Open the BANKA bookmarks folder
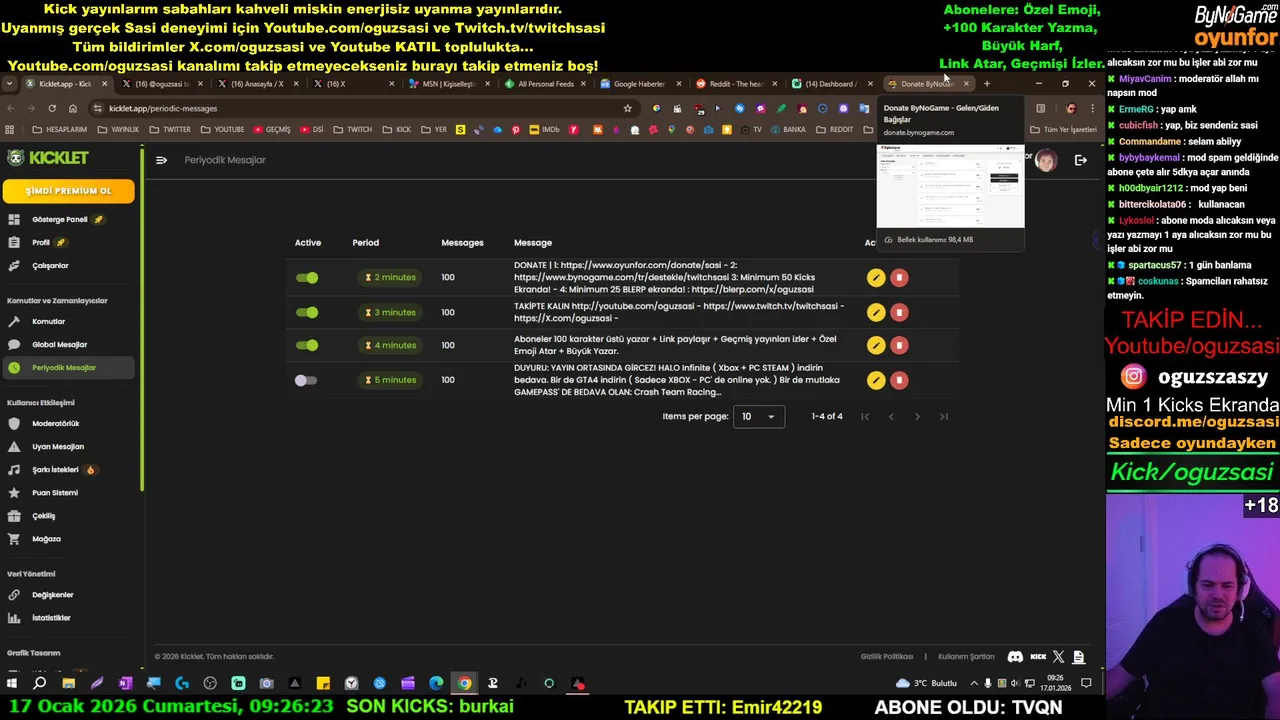This screenshot has height=720, width=1280. (x=788, y=130)
